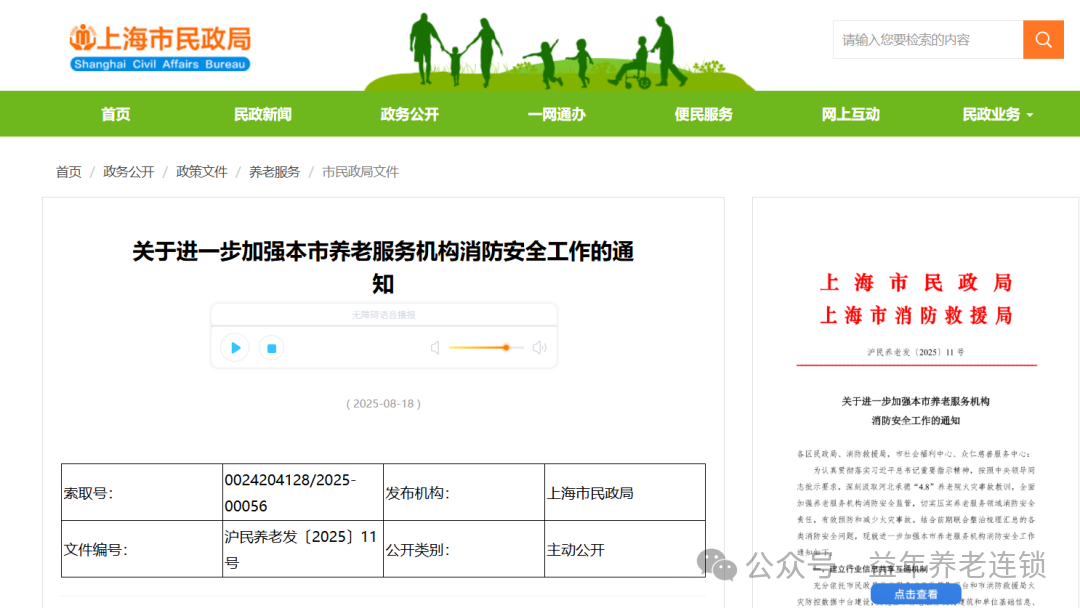
Task: Click the orange search magnifier button
Action: click(x=1043, y=39)
